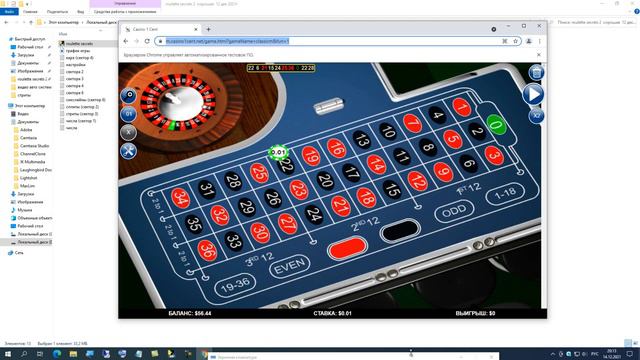The image size is (640, 360).
Task: Open the Файл tab in Explorer
Action: point(9,12)
